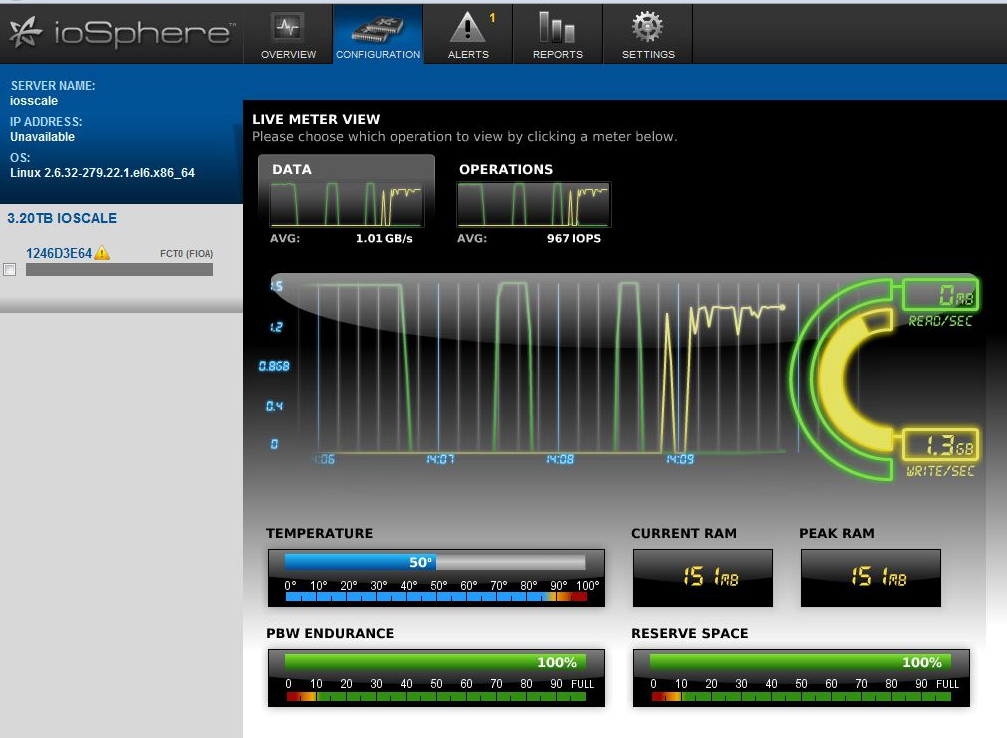Viewport: 1007px width, 738px height.
Task: Click the warning icon next to 1246D3E64
Action: click(101, 253)
